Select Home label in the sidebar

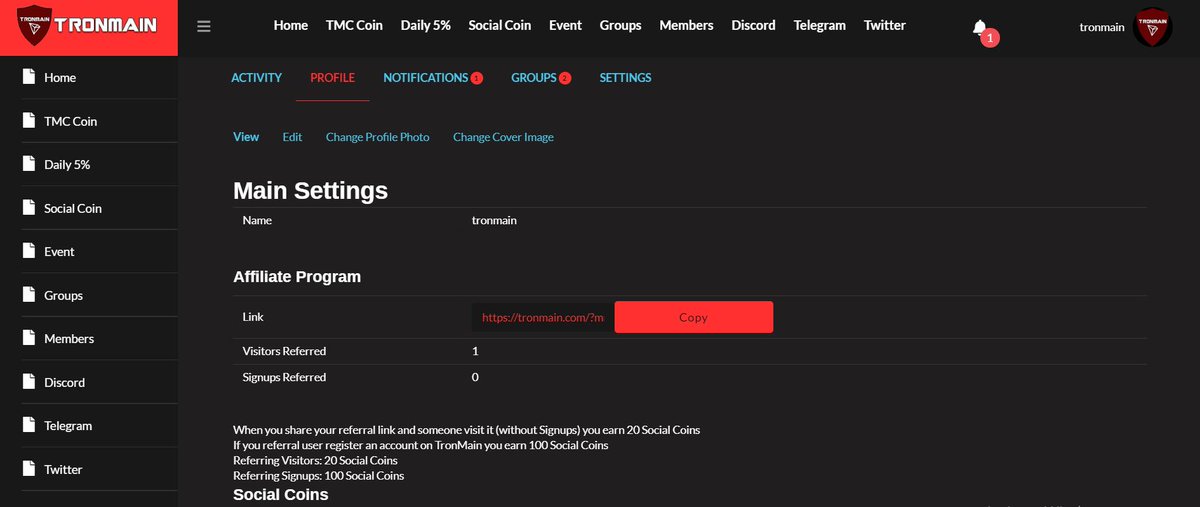click(60, 78)
